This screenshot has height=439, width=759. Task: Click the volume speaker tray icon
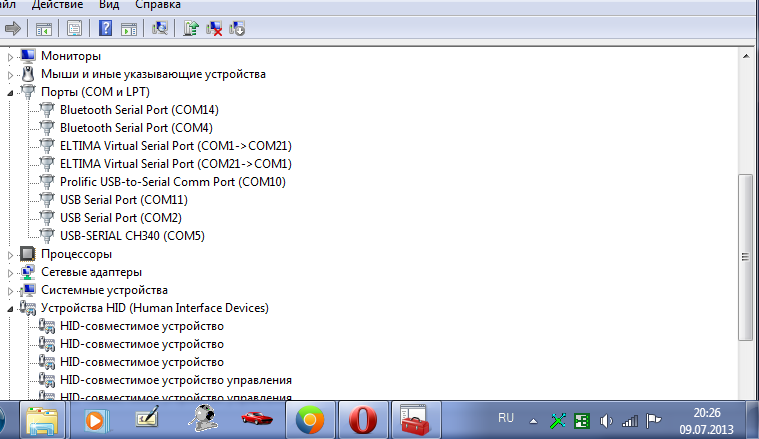tap(606, 421)
